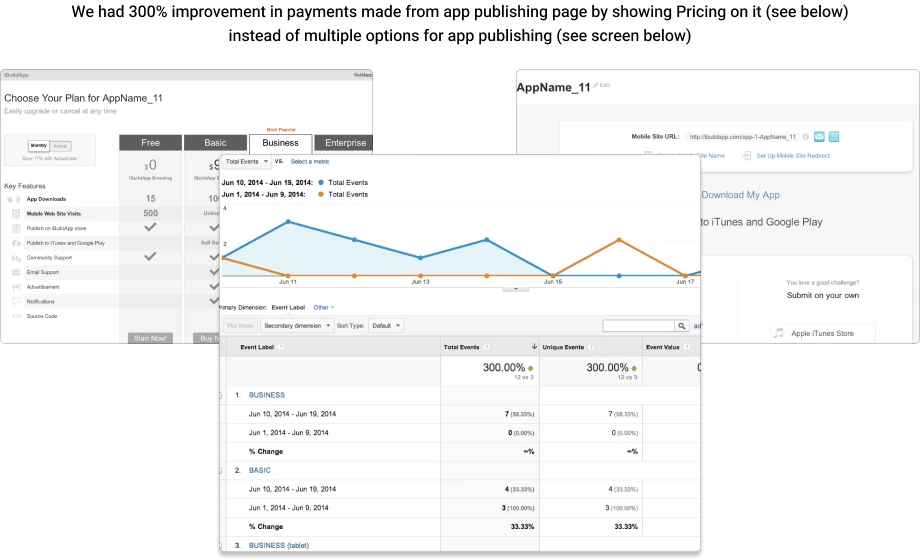Click the Plot Rows button
Viewport: 920px width, 560px height.
239,326
